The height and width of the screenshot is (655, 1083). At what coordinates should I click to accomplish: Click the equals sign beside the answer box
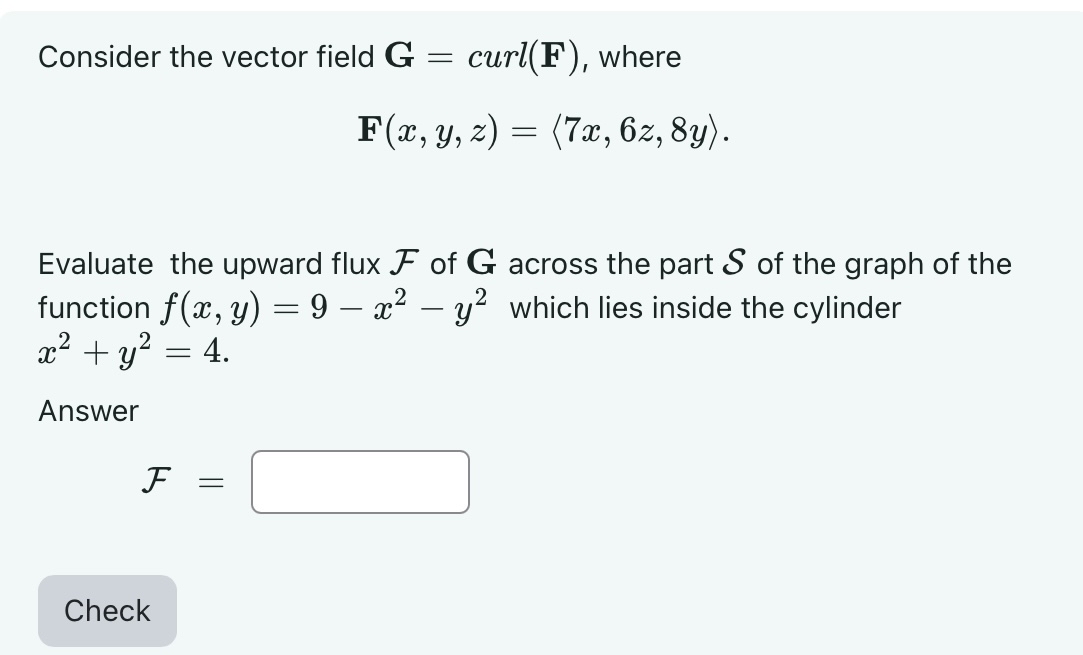coord(211,481)
